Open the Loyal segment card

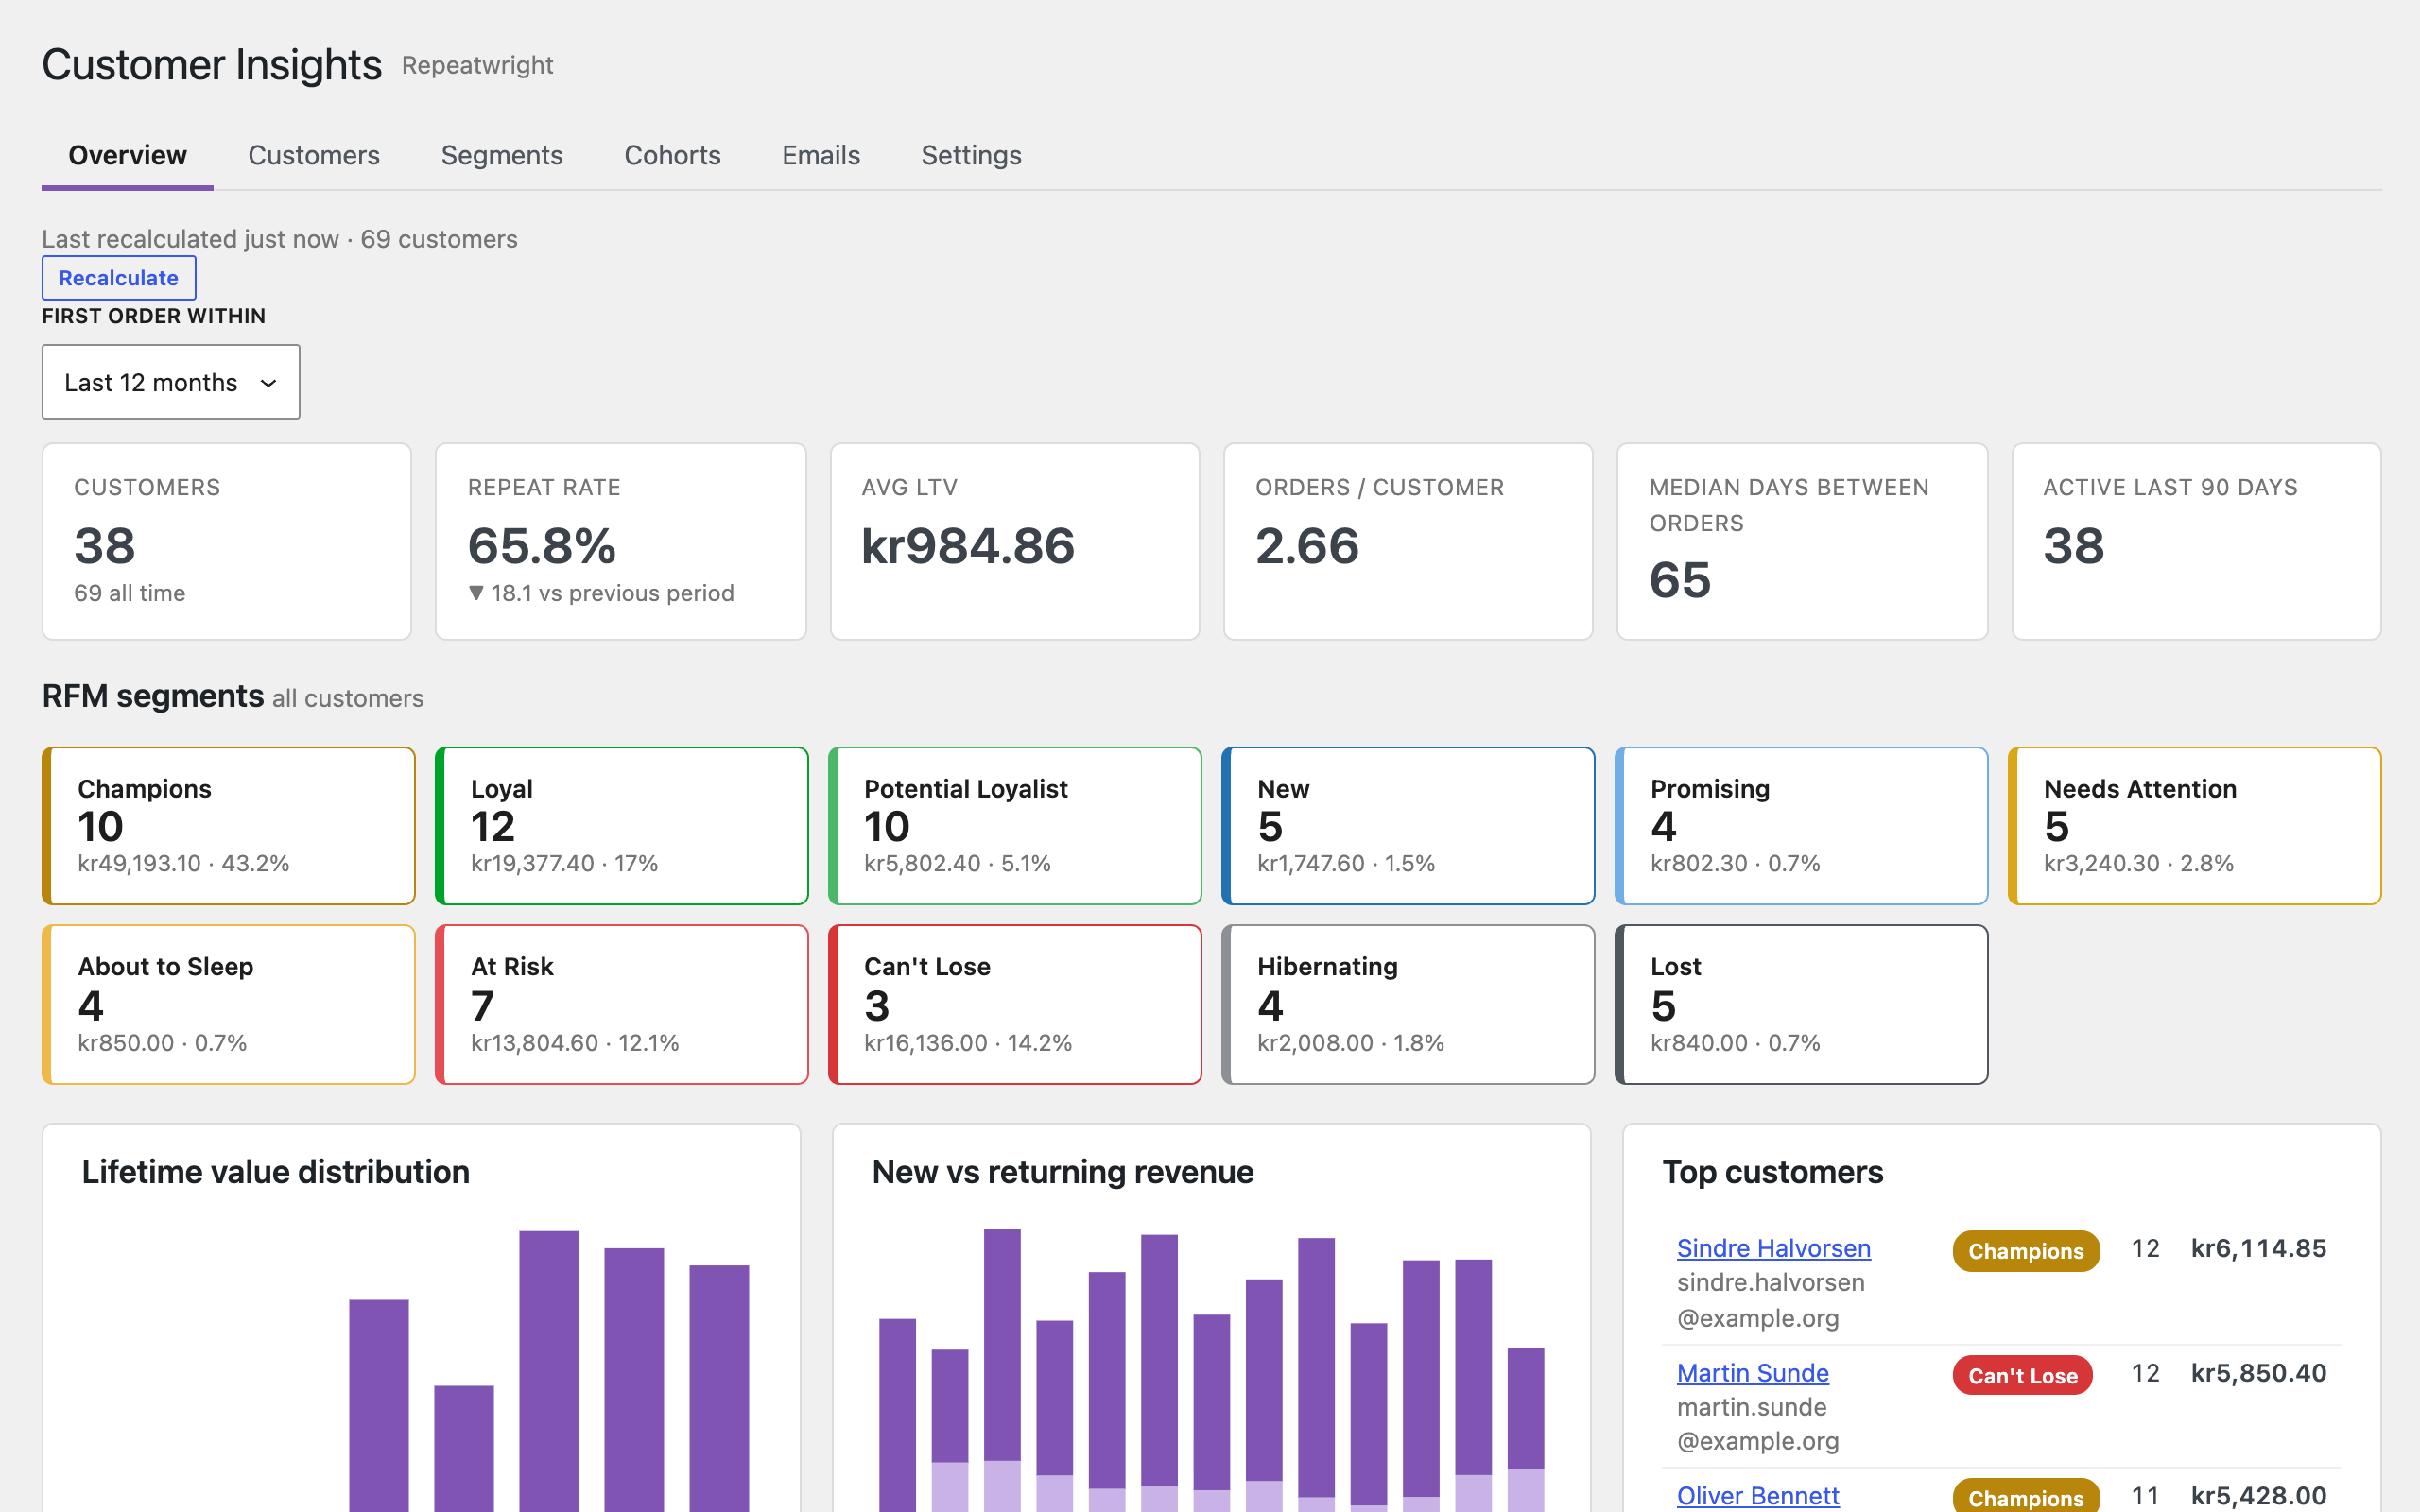pyautogui.click(x=621, y=826)
